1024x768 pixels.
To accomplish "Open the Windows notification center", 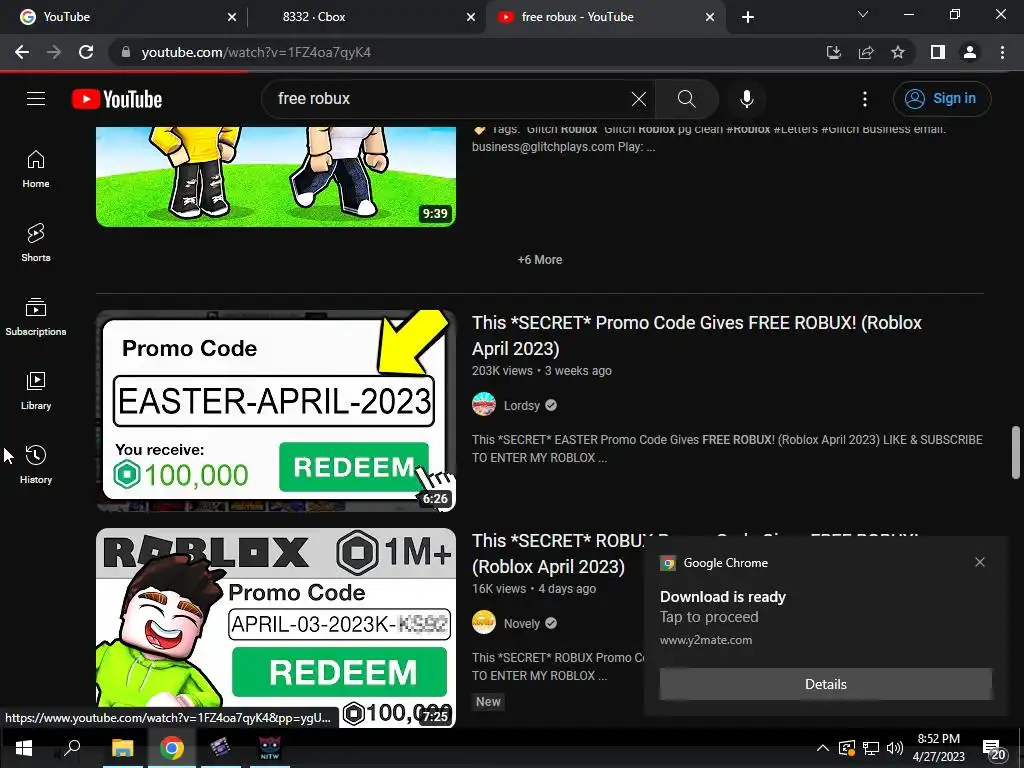I will point(994,750).
